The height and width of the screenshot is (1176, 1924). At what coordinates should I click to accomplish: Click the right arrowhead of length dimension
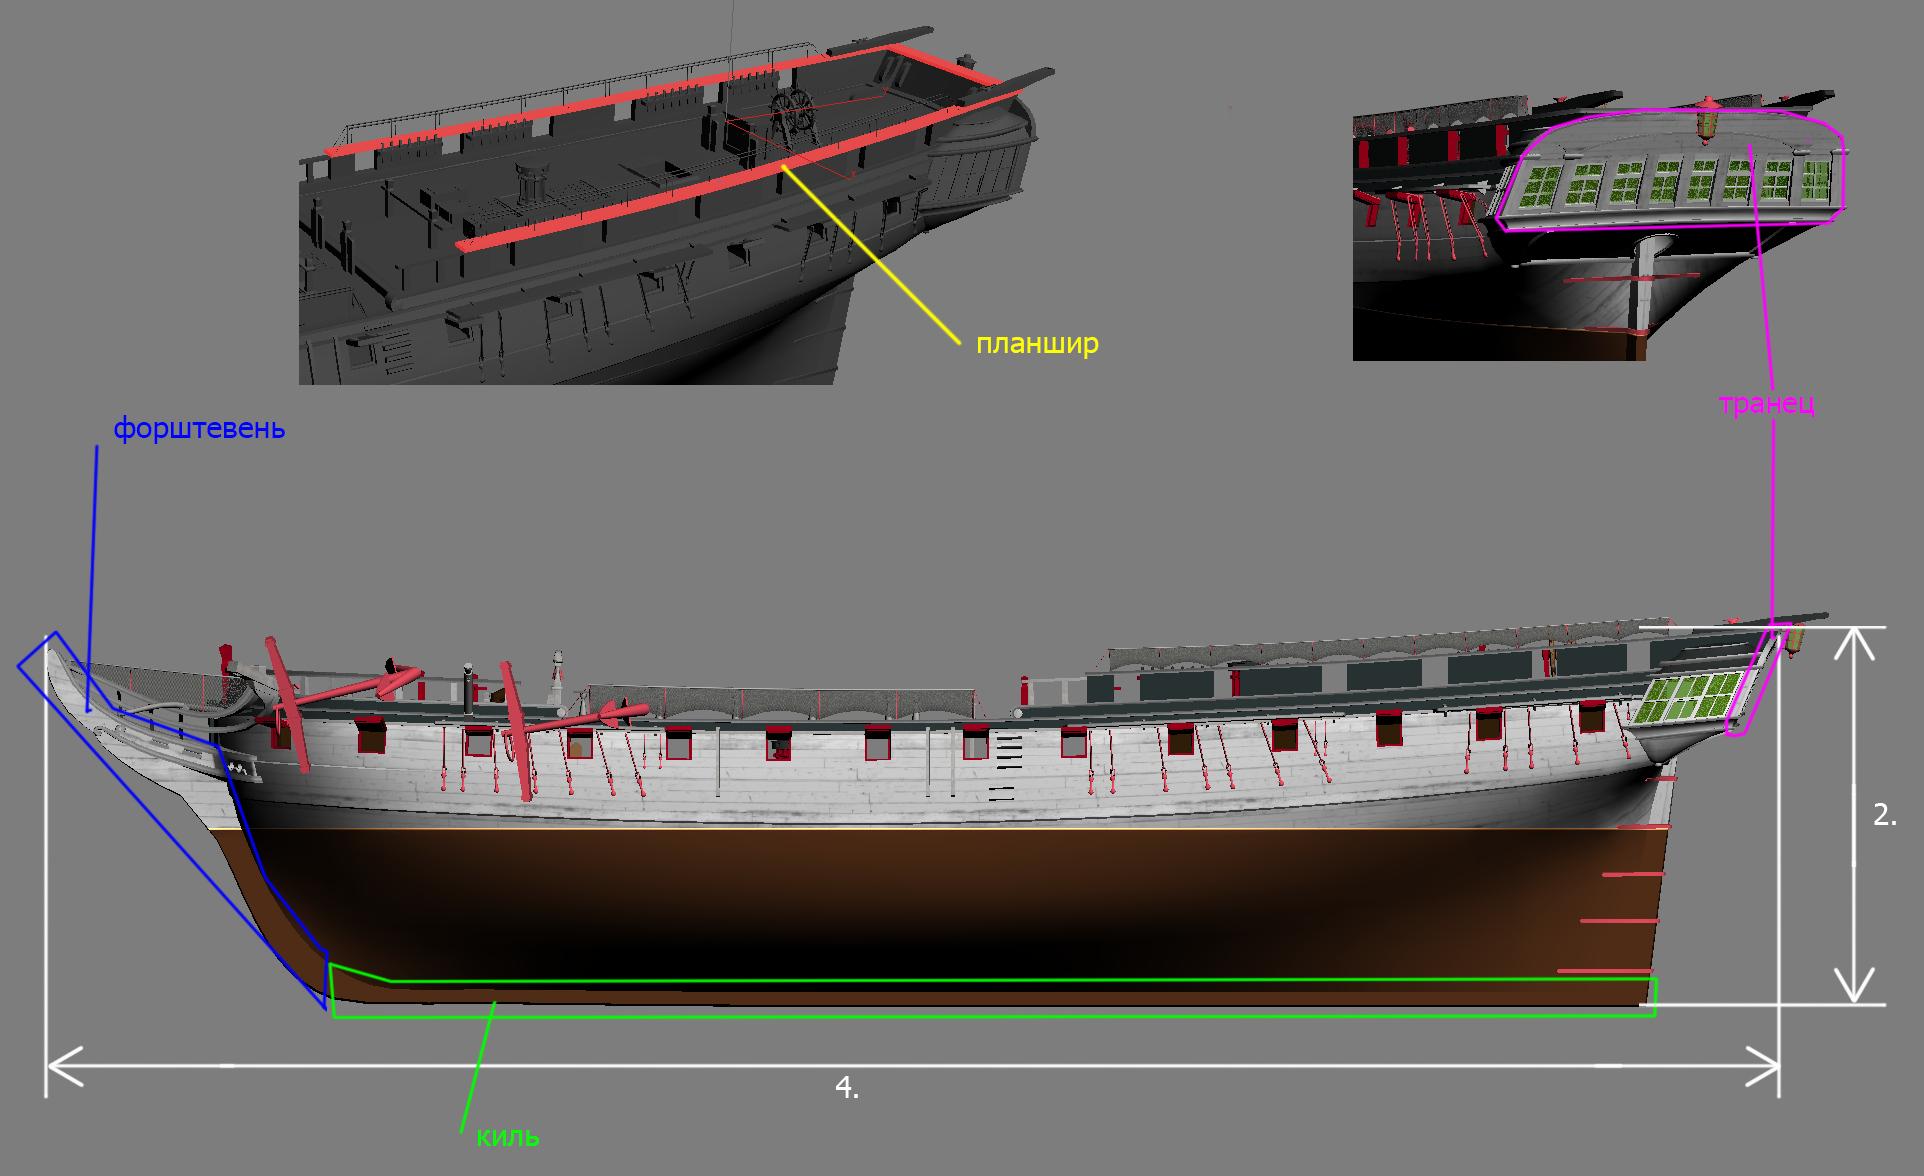1761,1067
